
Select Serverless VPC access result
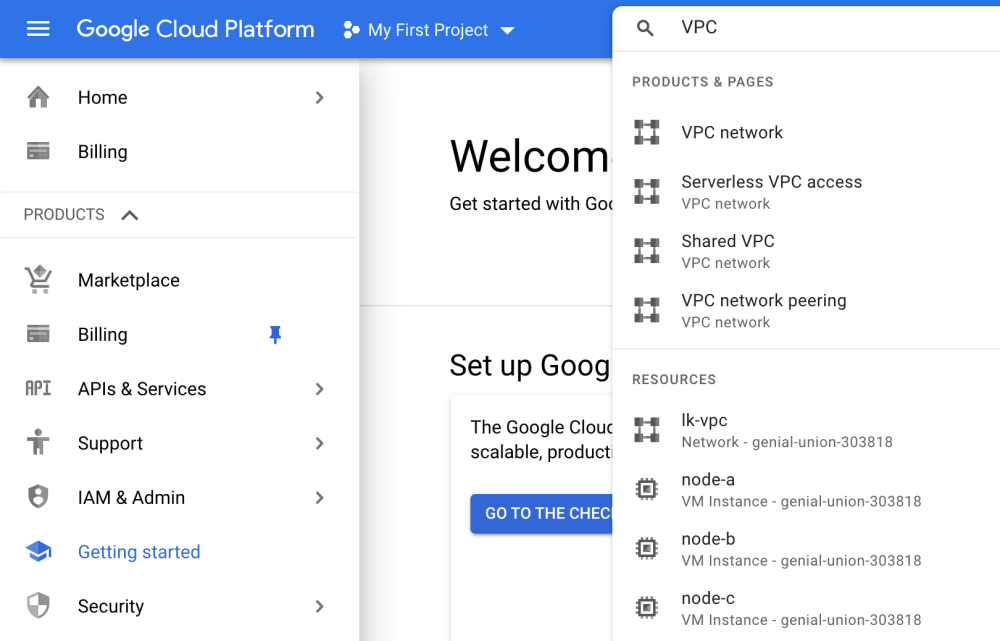coord(771,191)
